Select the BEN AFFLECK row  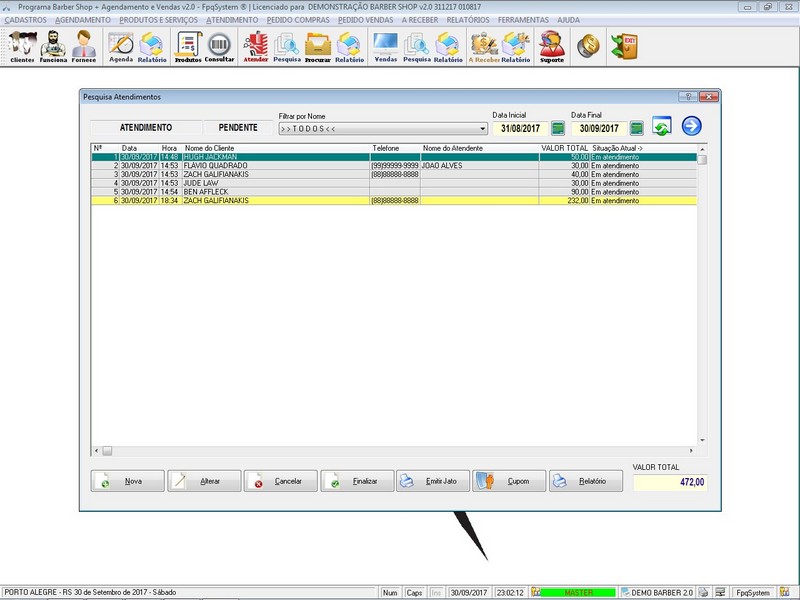click(x=394, y=192)
